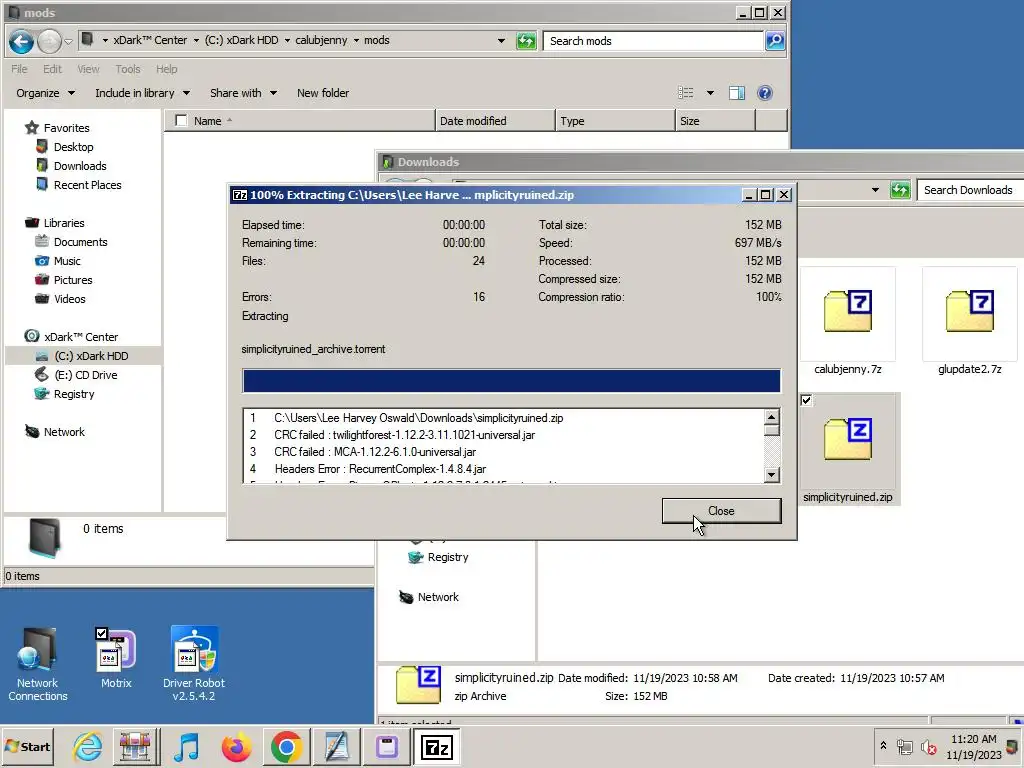Viewport: 1024px width, 768px height.
Task: Sort by the Date modified column header
Action: (494, 121)
